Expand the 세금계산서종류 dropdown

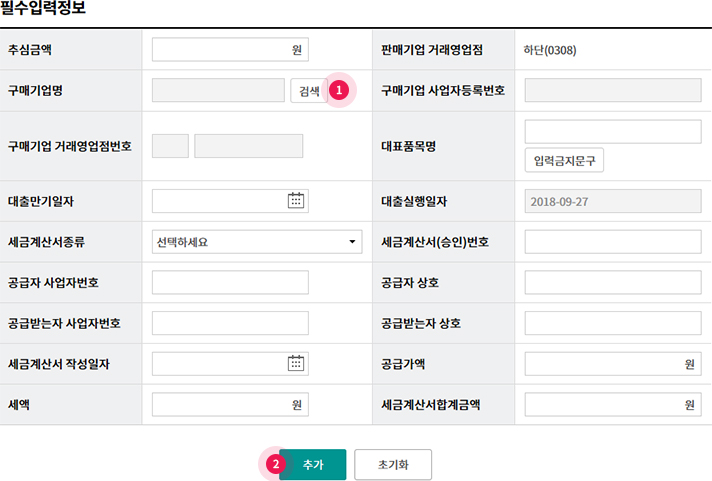pyautogui.click(x=257, y=241)
